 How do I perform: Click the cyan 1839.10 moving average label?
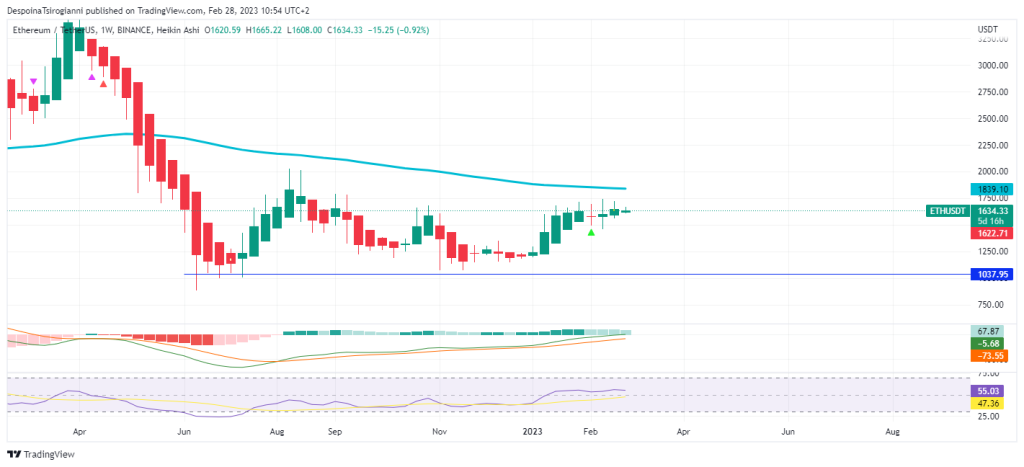[993, 189]
